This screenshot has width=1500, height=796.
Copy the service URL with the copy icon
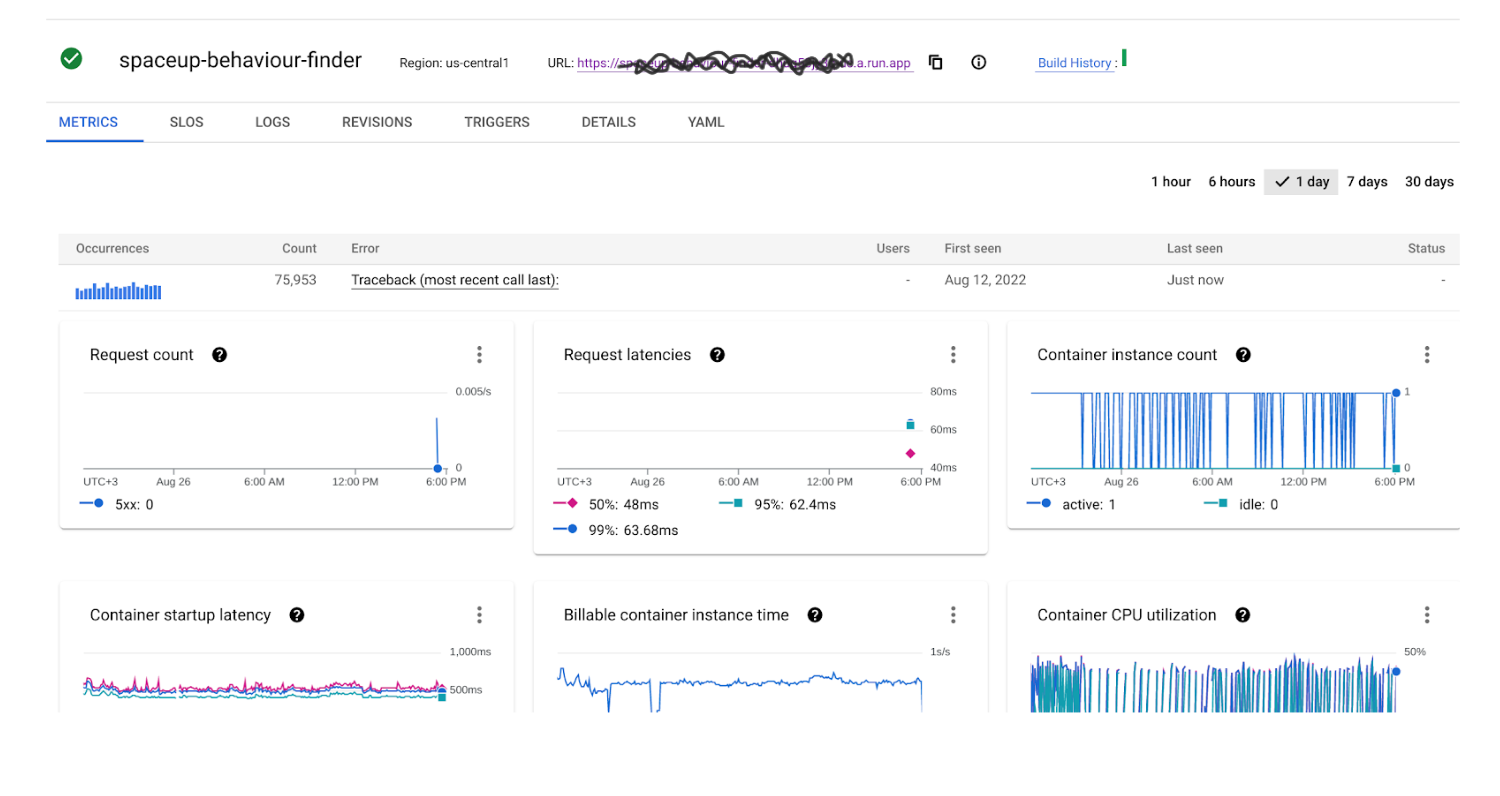936,62
